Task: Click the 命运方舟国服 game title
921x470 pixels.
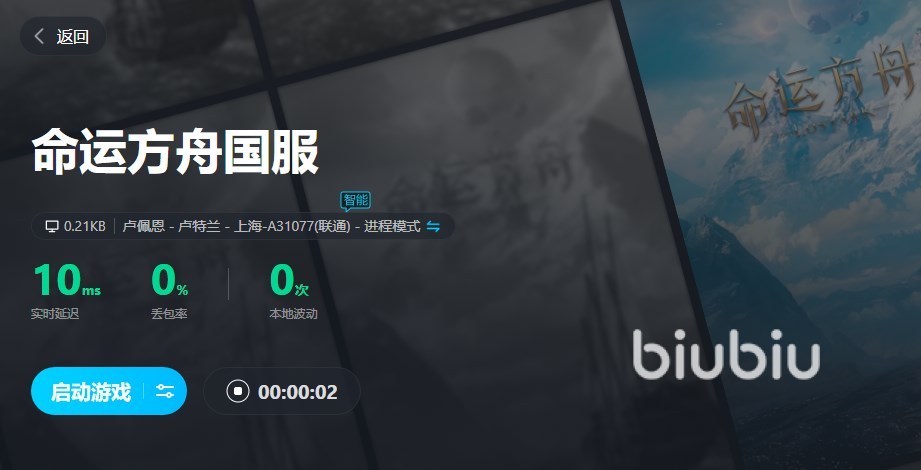Action: click(x=175, y=152)
